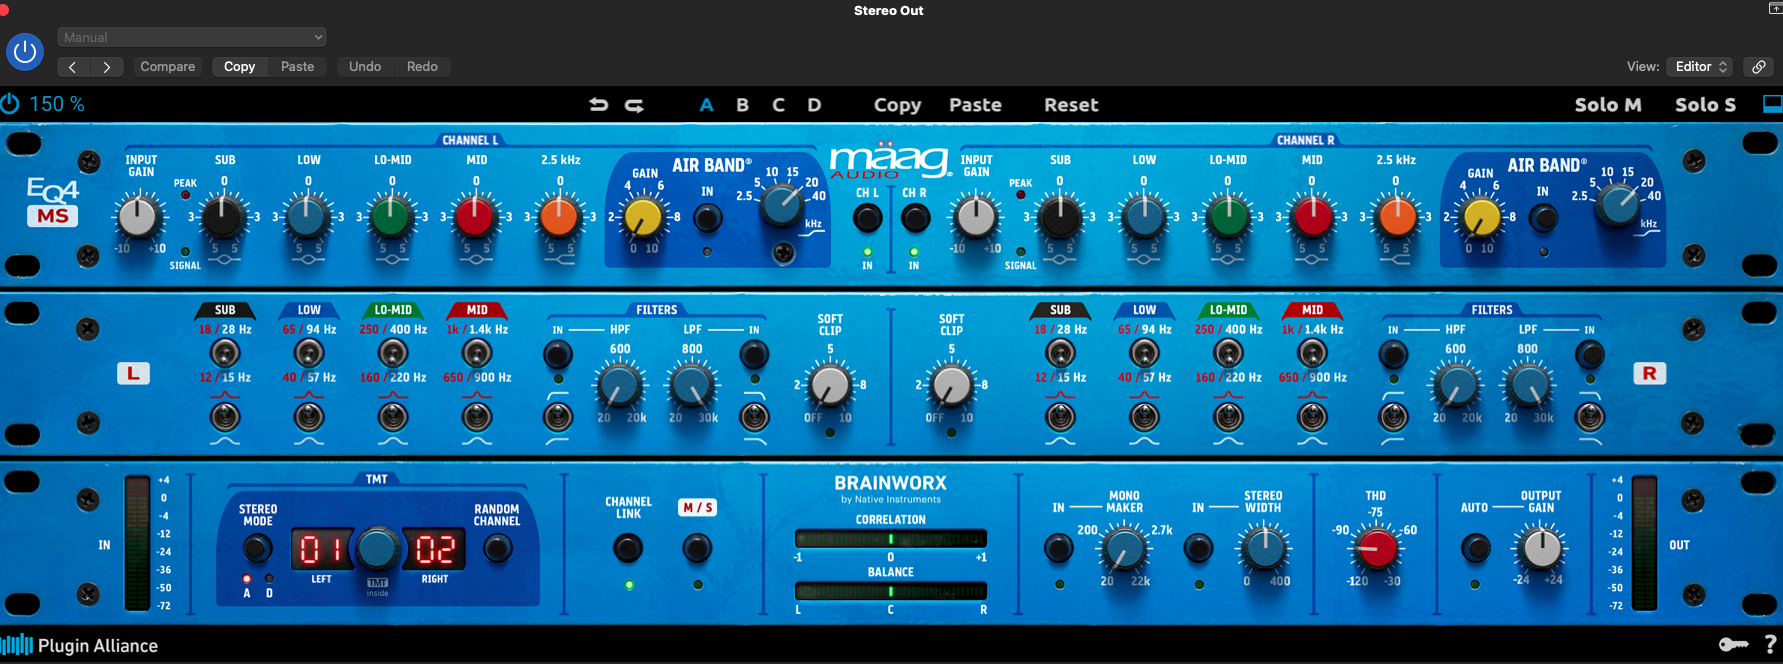This screenshot has width=1783, height=664.
Task: Click left LOW 65/94 Hz selector button
Action: [x=309, y=353]
